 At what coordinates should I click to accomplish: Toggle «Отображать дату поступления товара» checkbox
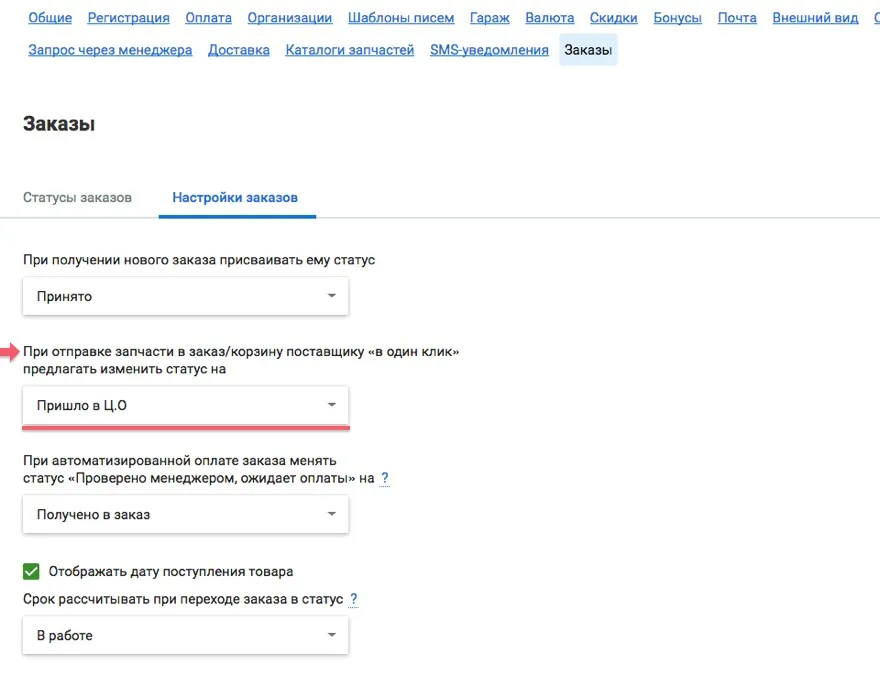(32, 572)
